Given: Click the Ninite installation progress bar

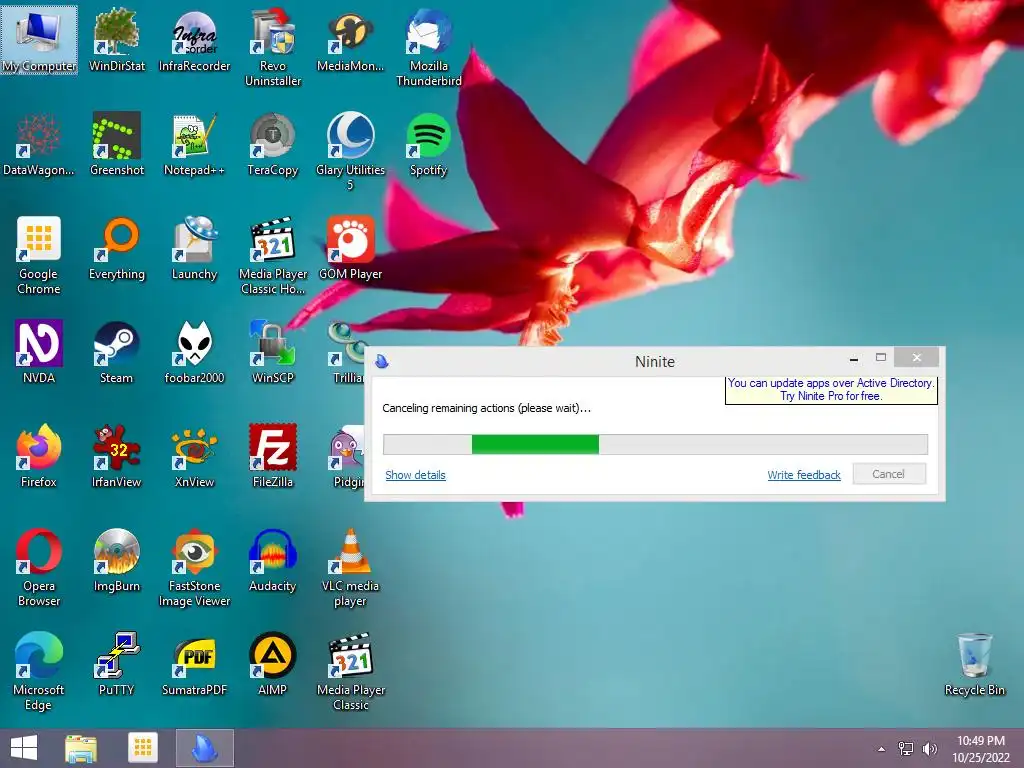Looking at the screenshot, I should (x=655, y=445).
